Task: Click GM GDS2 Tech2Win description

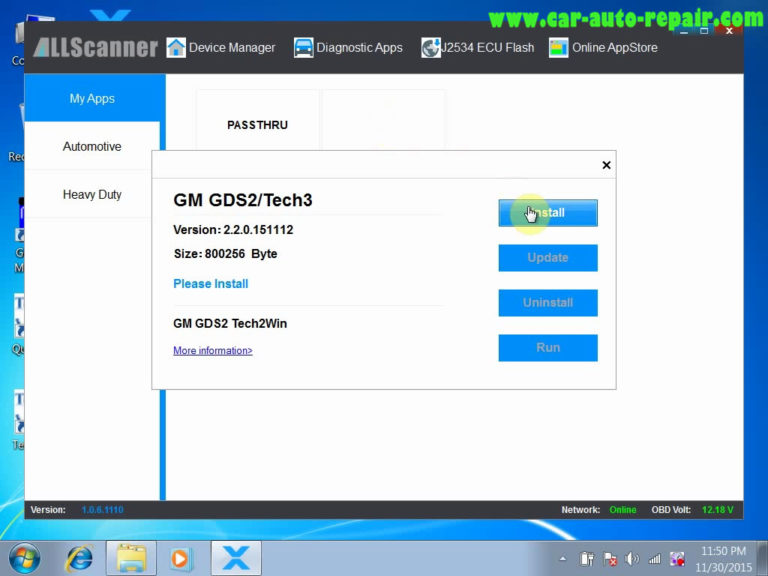Action: coord(230,323)
